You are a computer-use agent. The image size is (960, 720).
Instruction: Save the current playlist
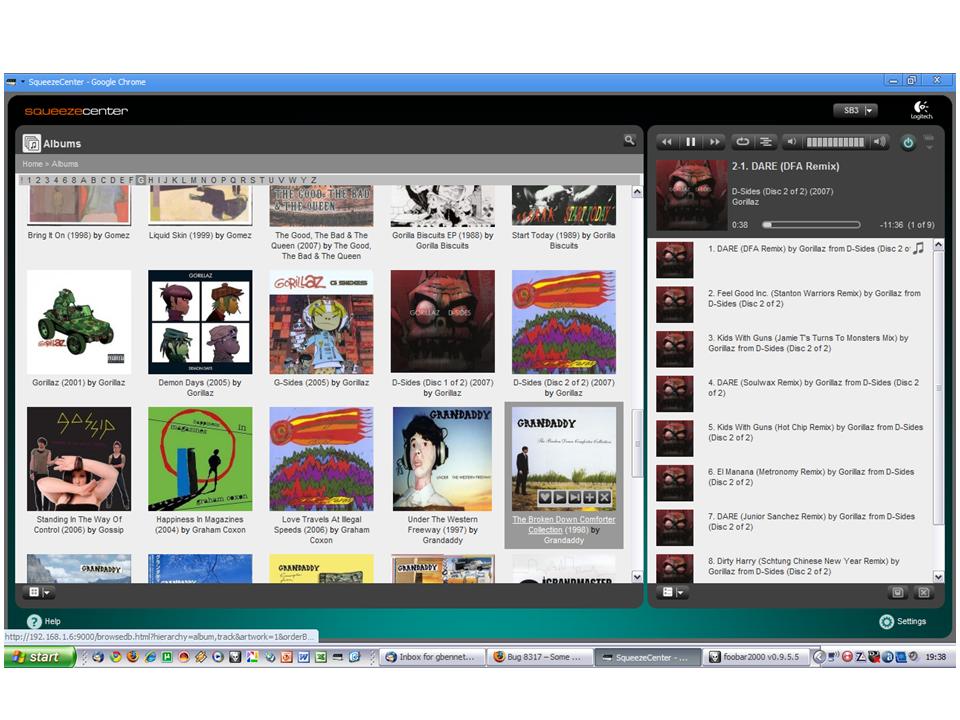(x=898, y=592)
